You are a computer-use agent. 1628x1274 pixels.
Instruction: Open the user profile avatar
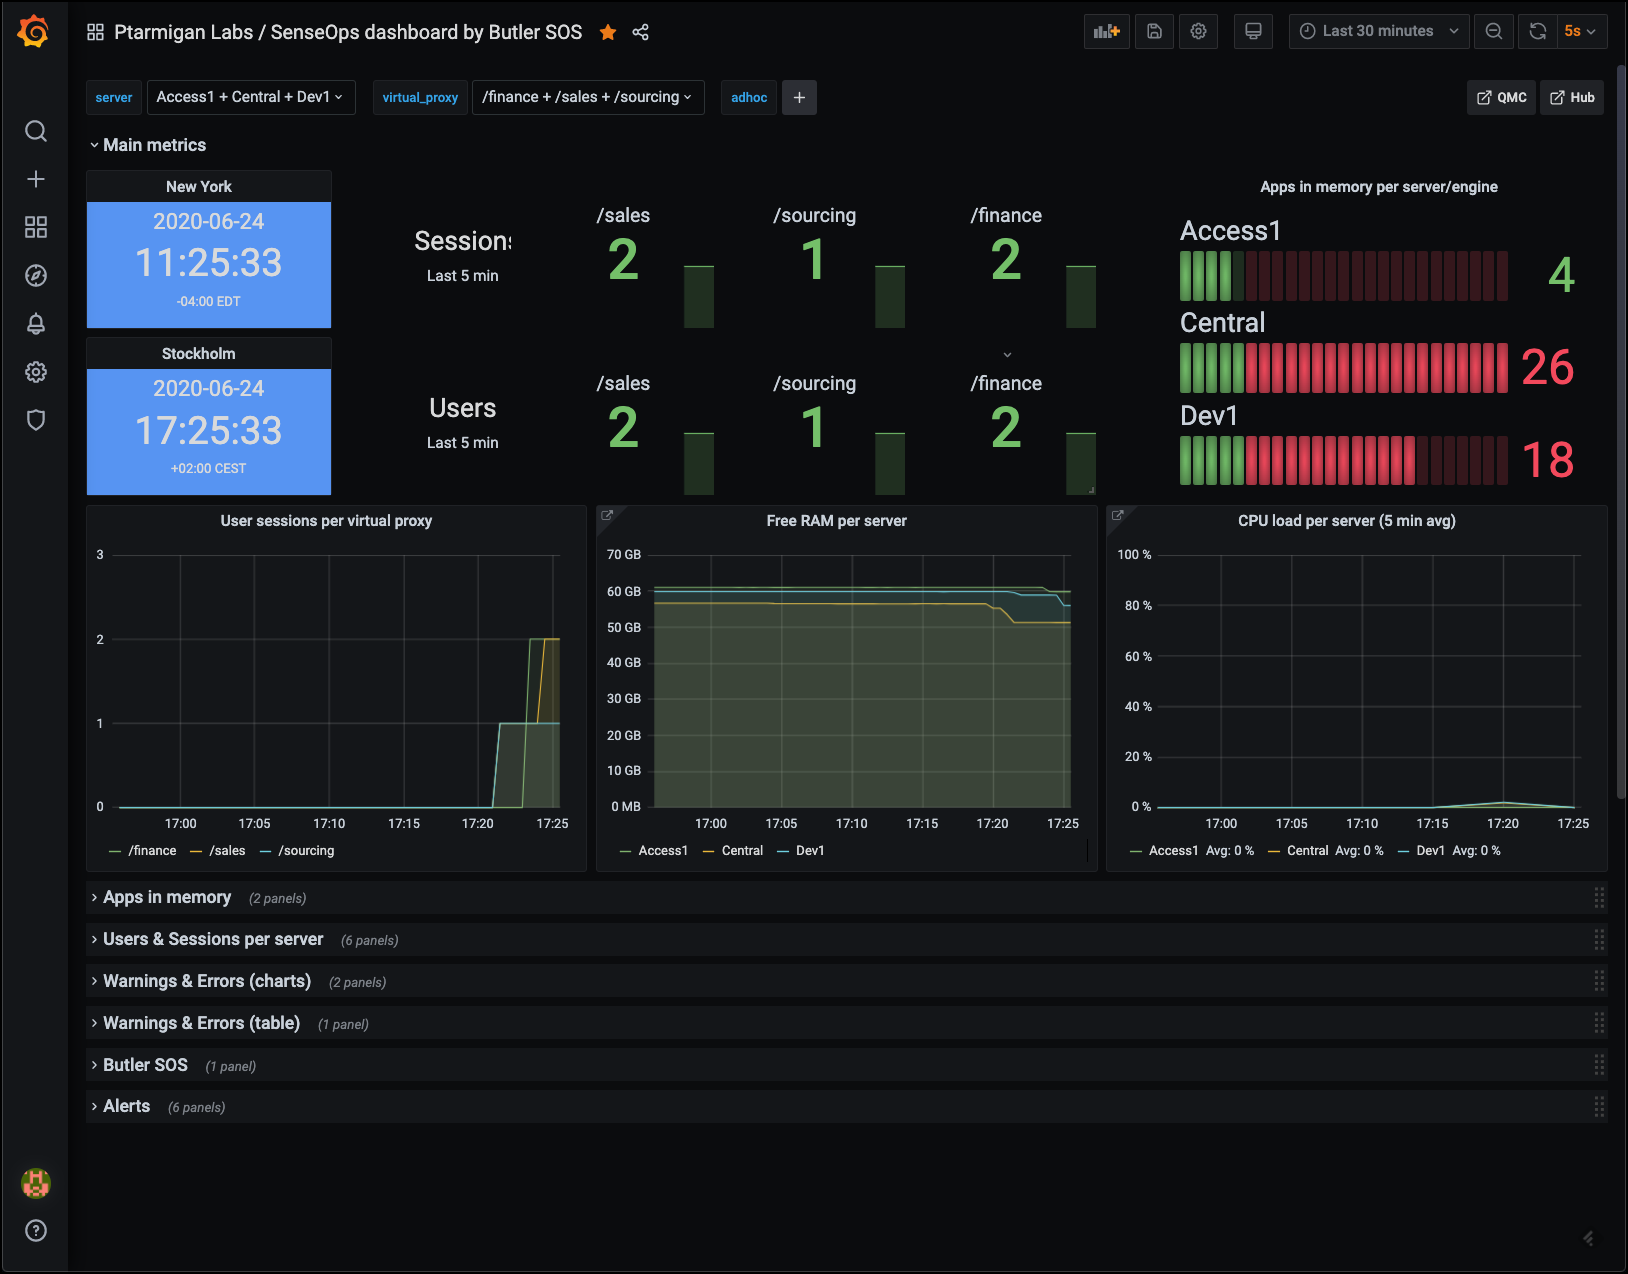[35, 1182]
